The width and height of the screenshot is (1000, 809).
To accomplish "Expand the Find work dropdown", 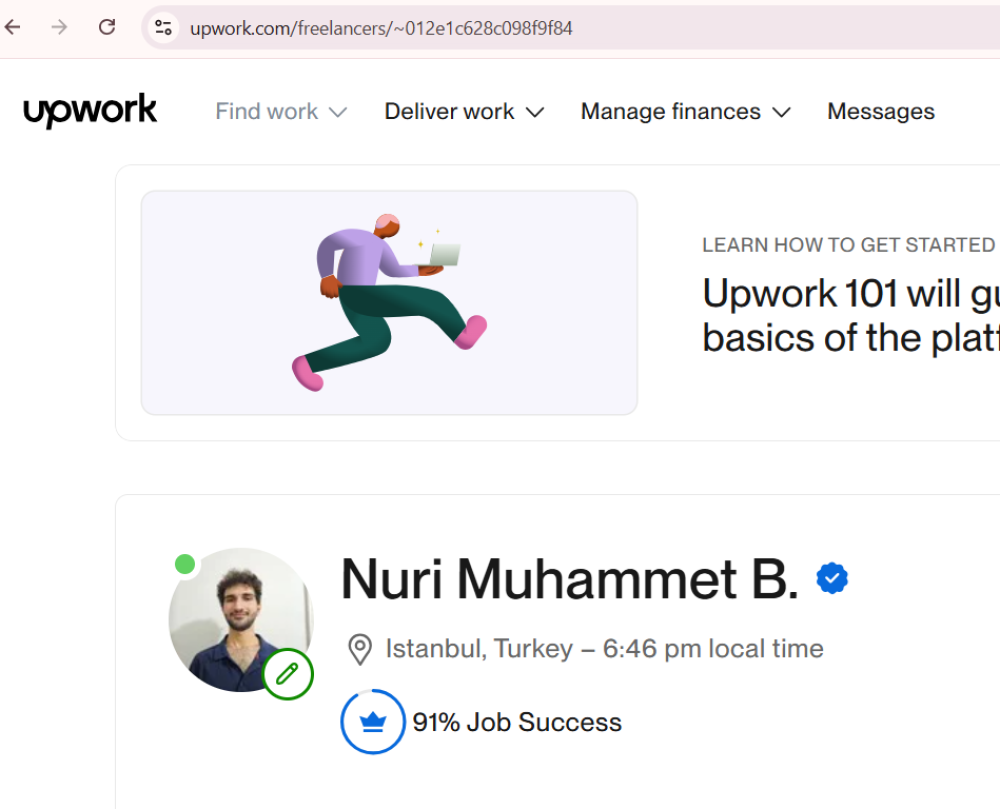I will pyautogui.click(x=281, y=112).
